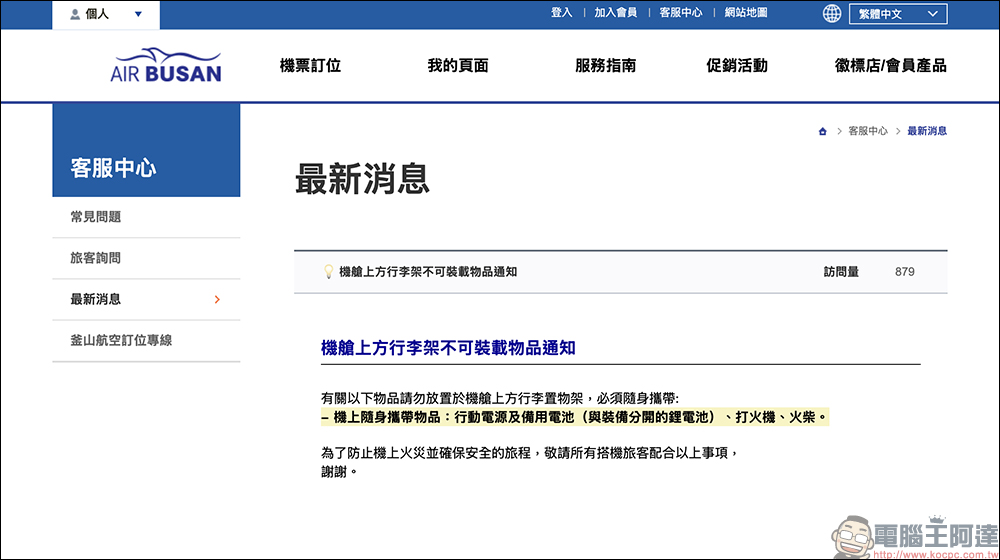The image size is (1000, 560).
Task: Click the 加入會員 link
Action: tap(615, 13)
